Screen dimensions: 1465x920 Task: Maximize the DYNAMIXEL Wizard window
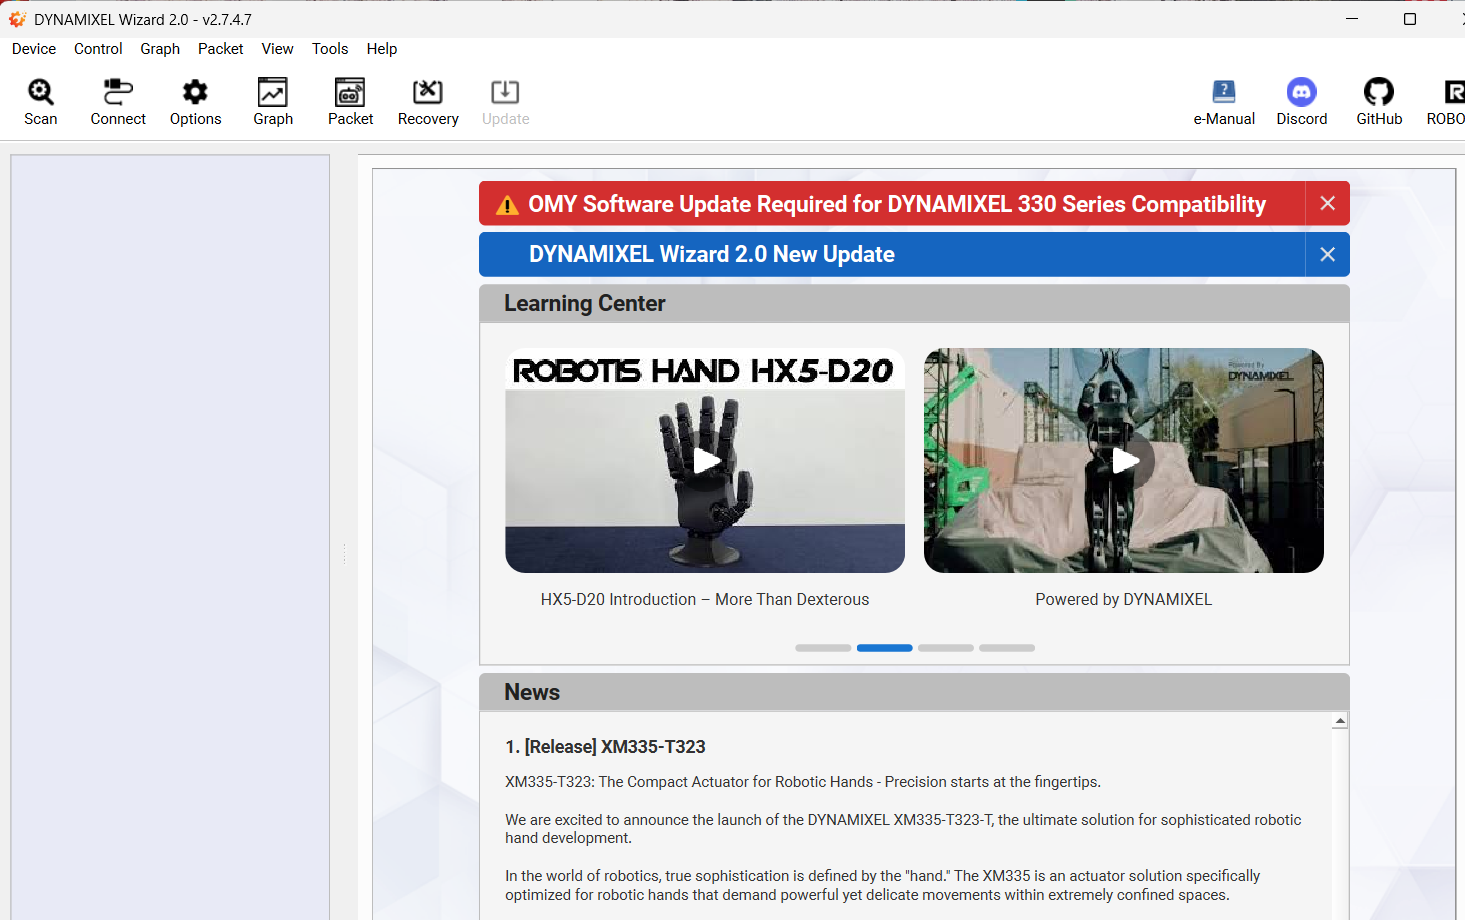pos(1410,19)
